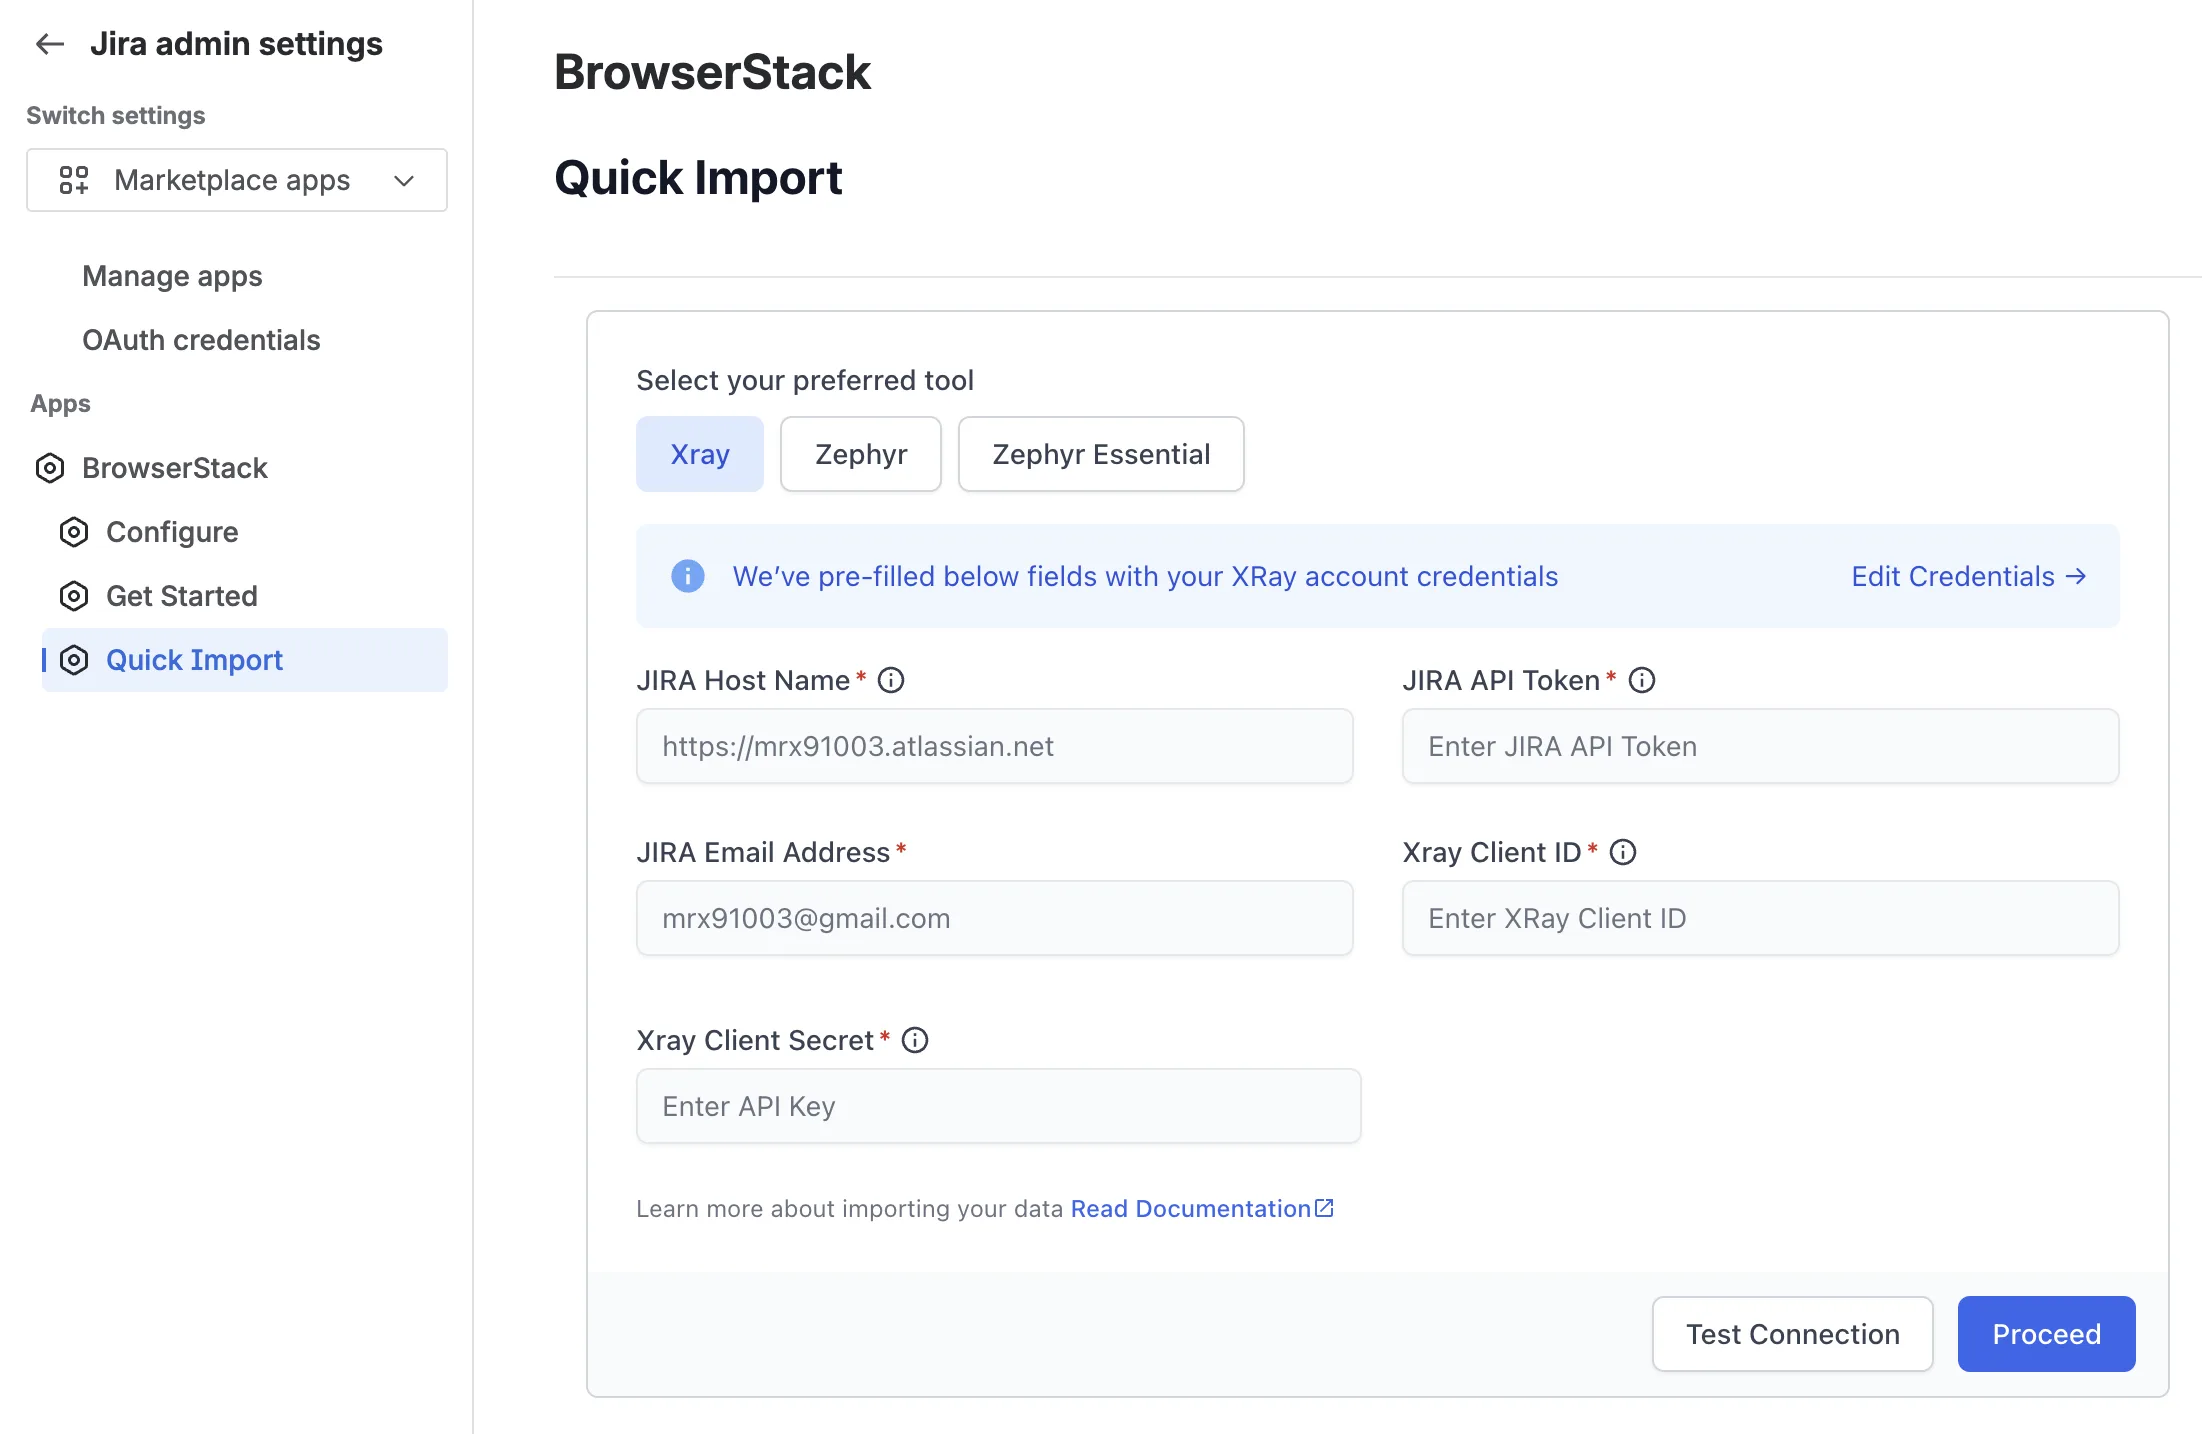Click the pre-filled XRay credentials banner text

pos(1145,576)
